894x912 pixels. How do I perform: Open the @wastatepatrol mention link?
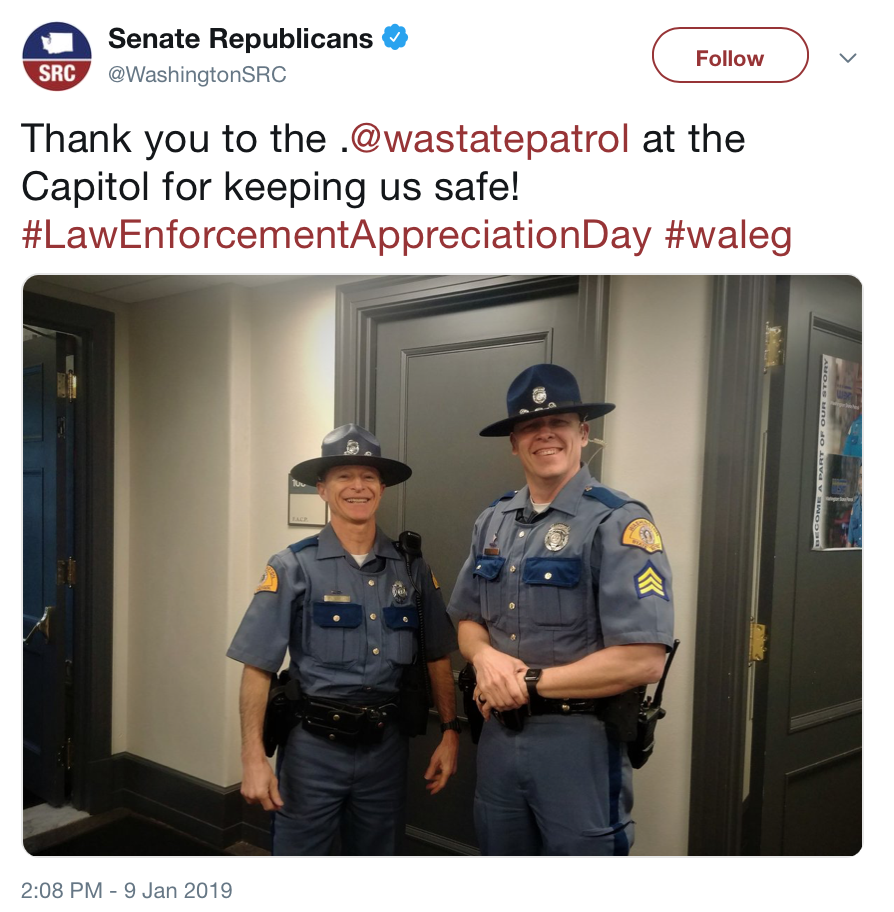coord(489,139)
